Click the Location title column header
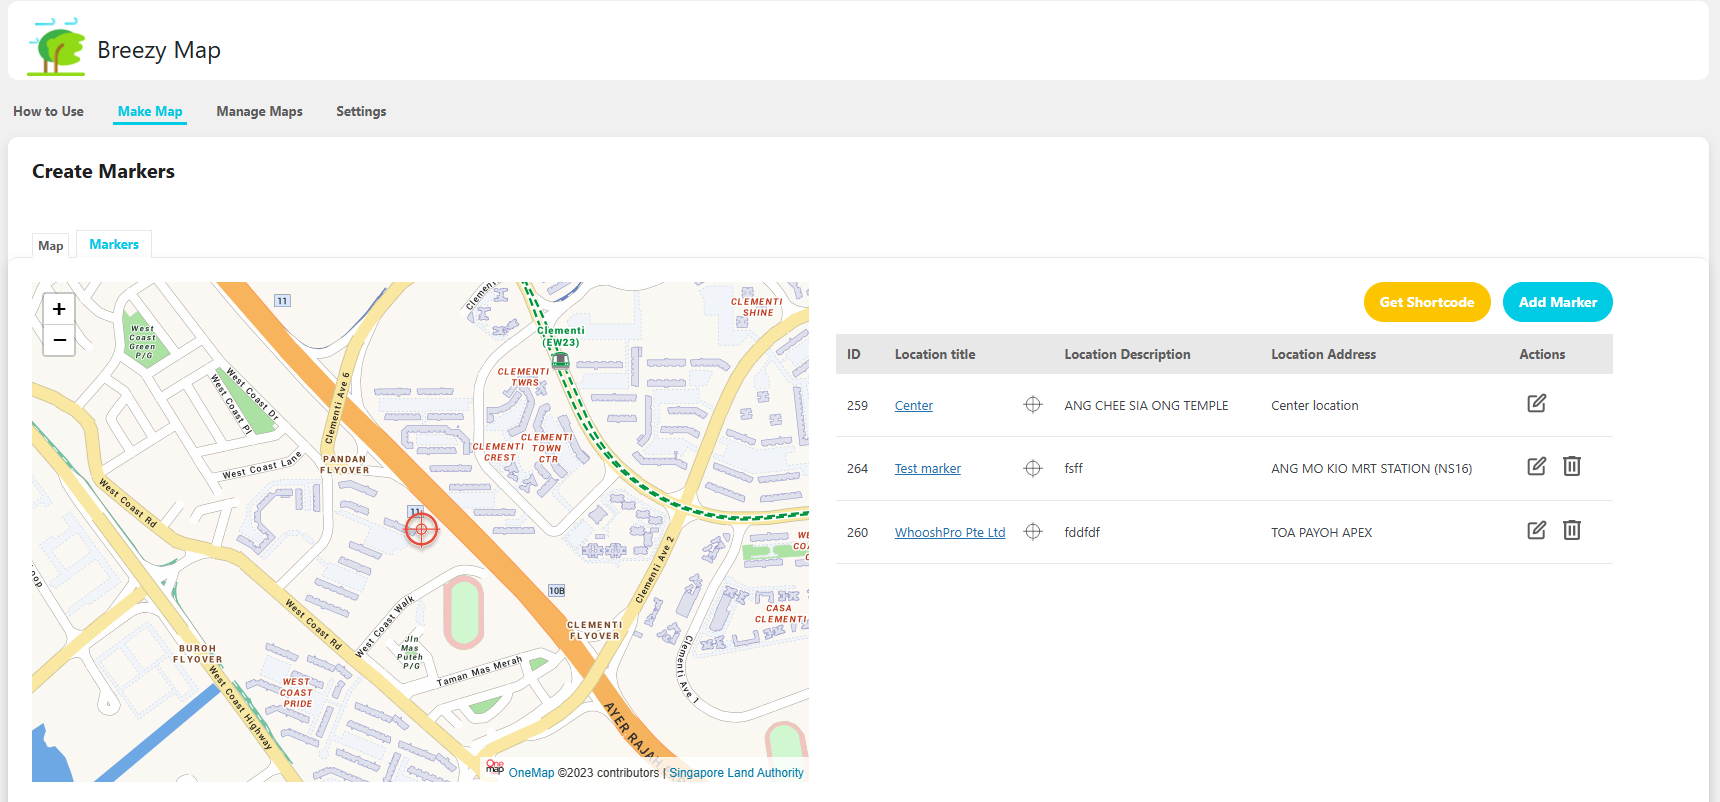Screen dimensions: 1720x802 click(935, 354)
